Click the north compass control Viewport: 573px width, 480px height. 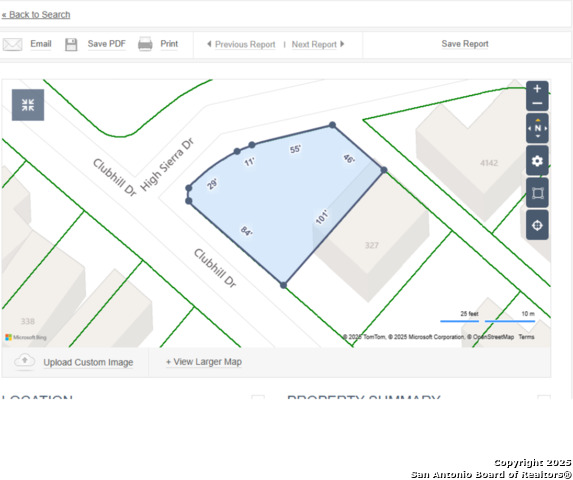537,128
